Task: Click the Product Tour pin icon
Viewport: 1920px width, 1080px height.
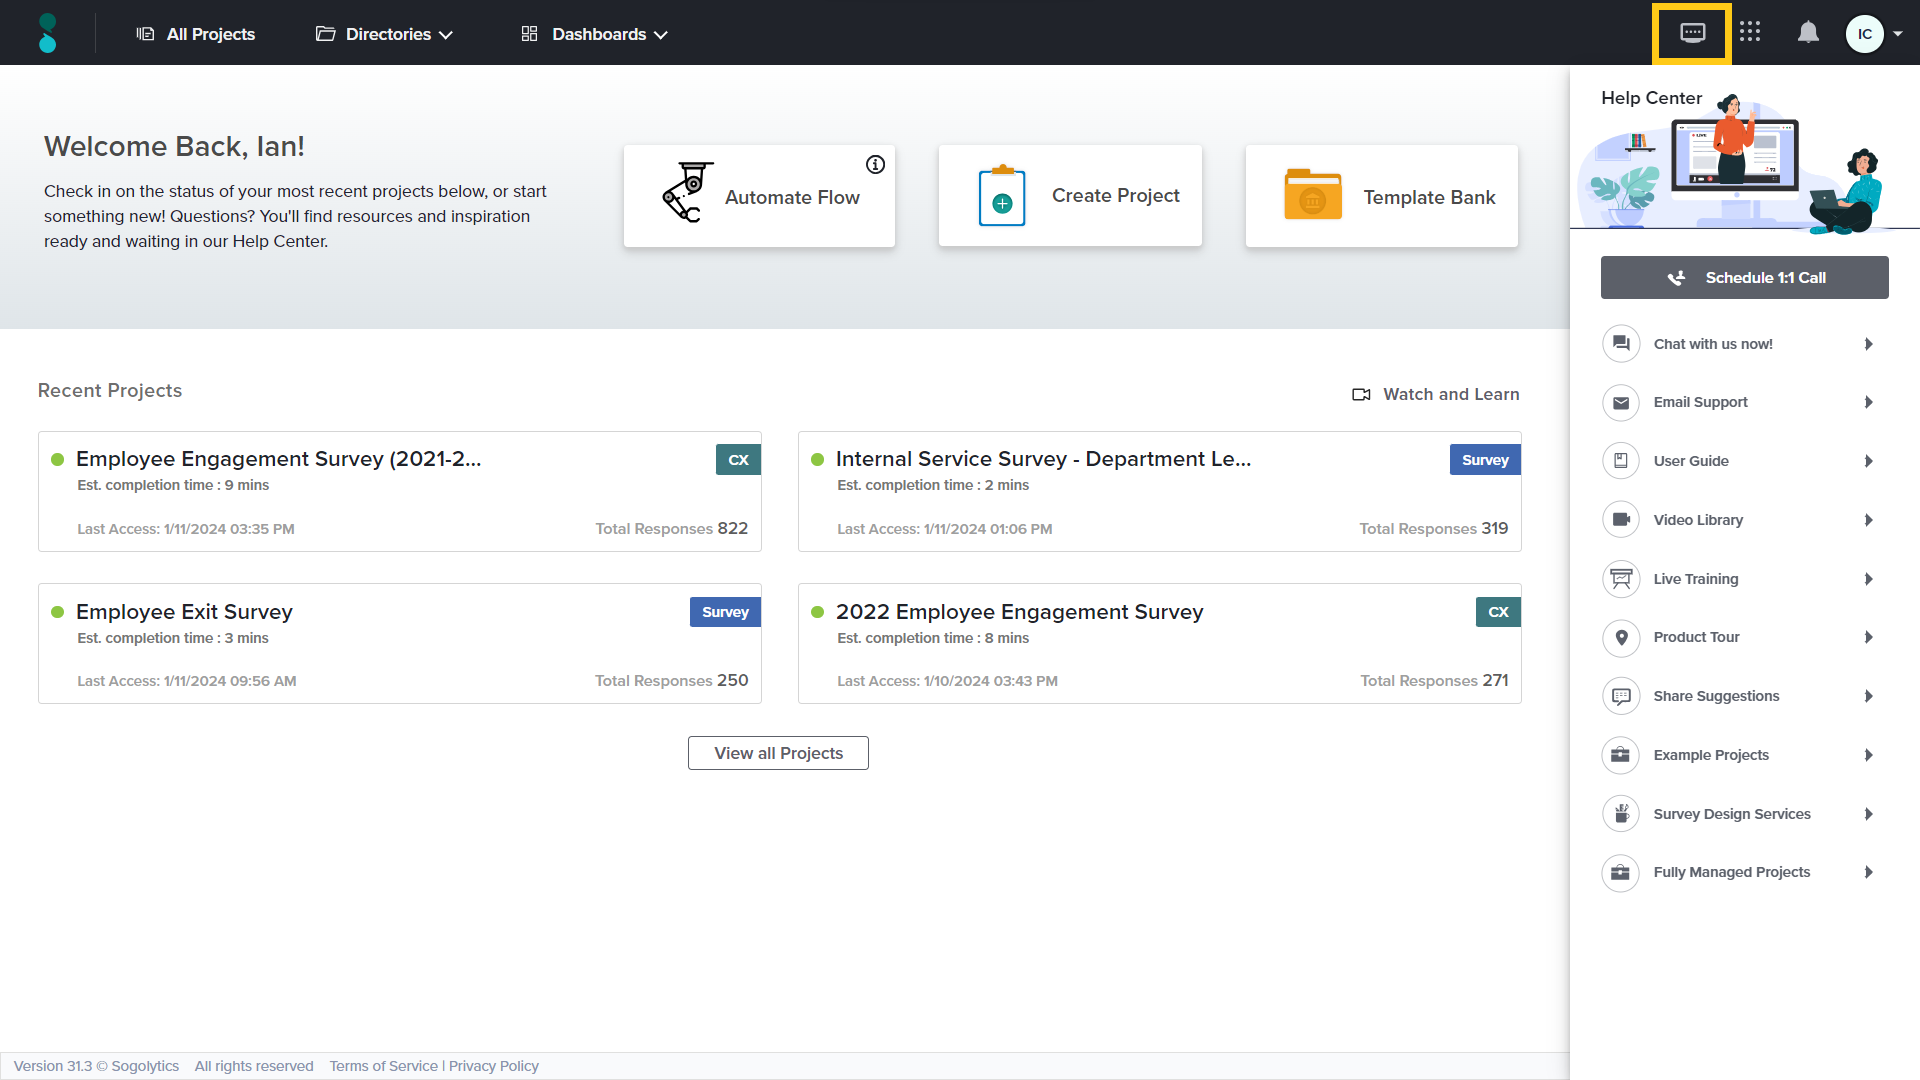Action: [1621, 637]
